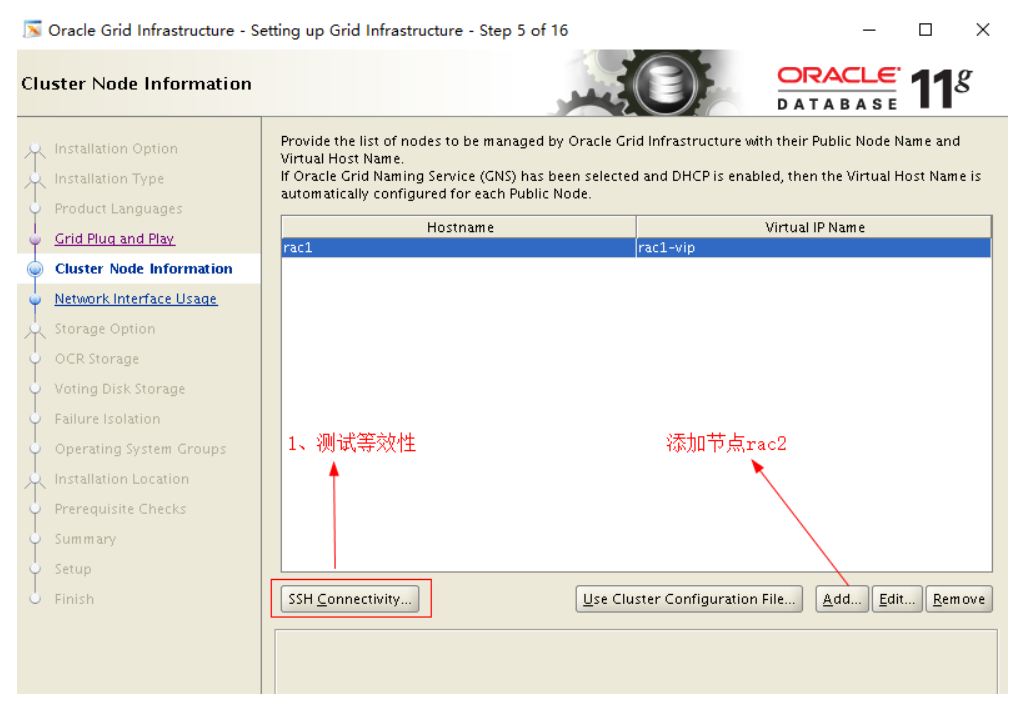Minimize the installer window
1029x712 pixels.
point(869,30)
